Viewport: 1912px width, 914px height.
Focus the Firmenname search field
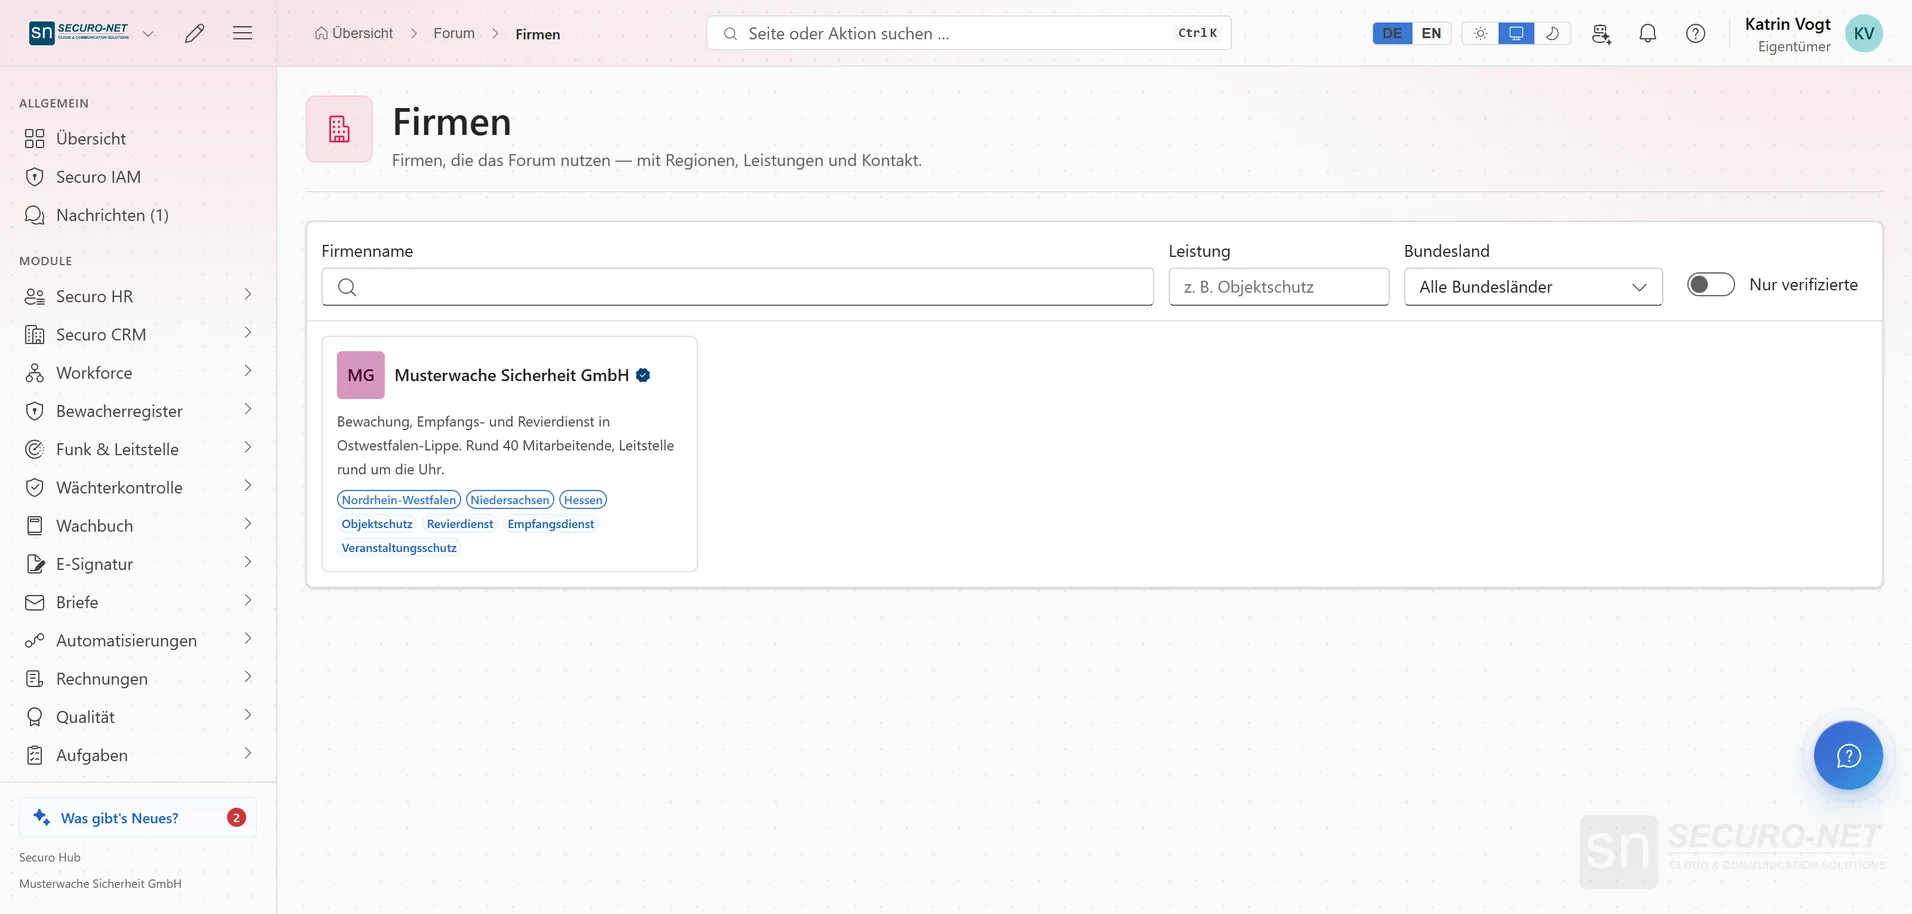737,287
